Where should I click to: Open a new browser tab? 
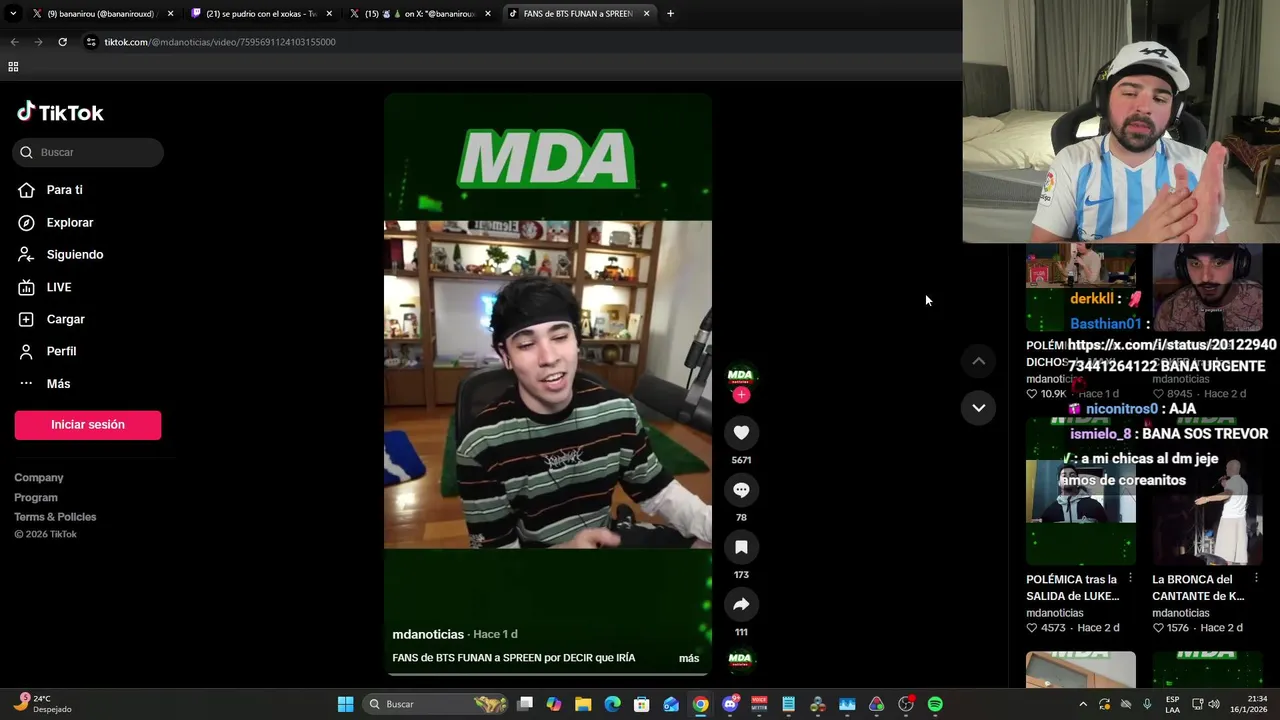coord(670,14)
